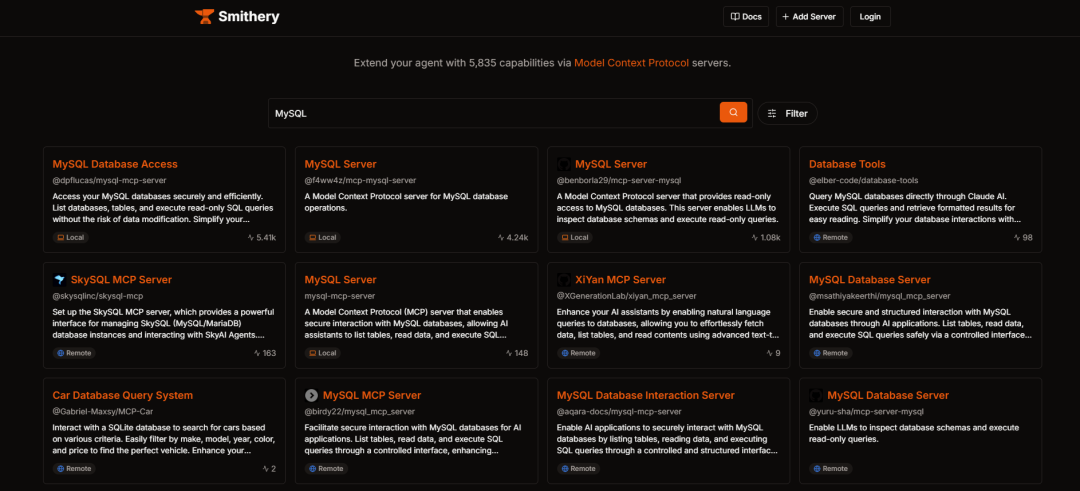
Task: Open the Filter options
Action: tap(787, 114)
